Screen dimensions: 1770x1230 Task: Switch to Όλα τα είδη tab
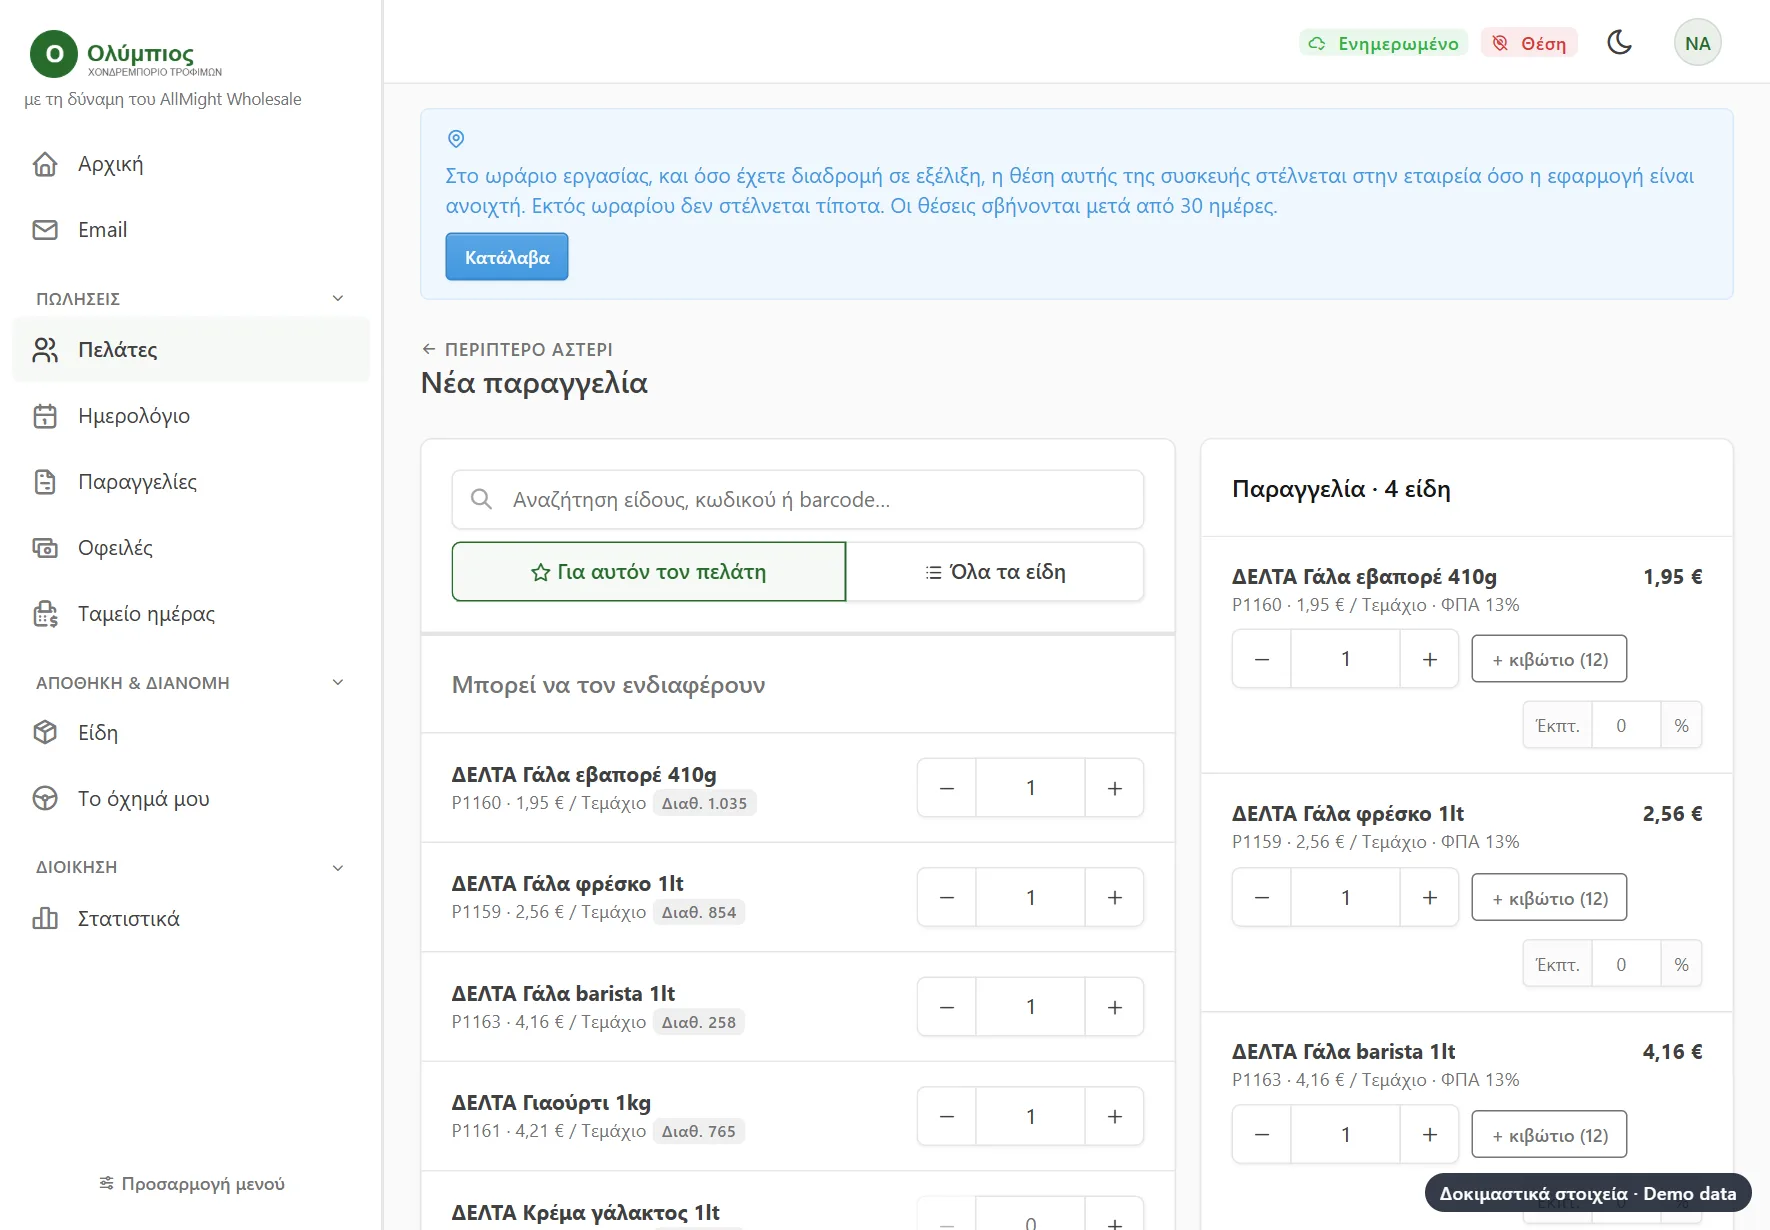point(995,572)
